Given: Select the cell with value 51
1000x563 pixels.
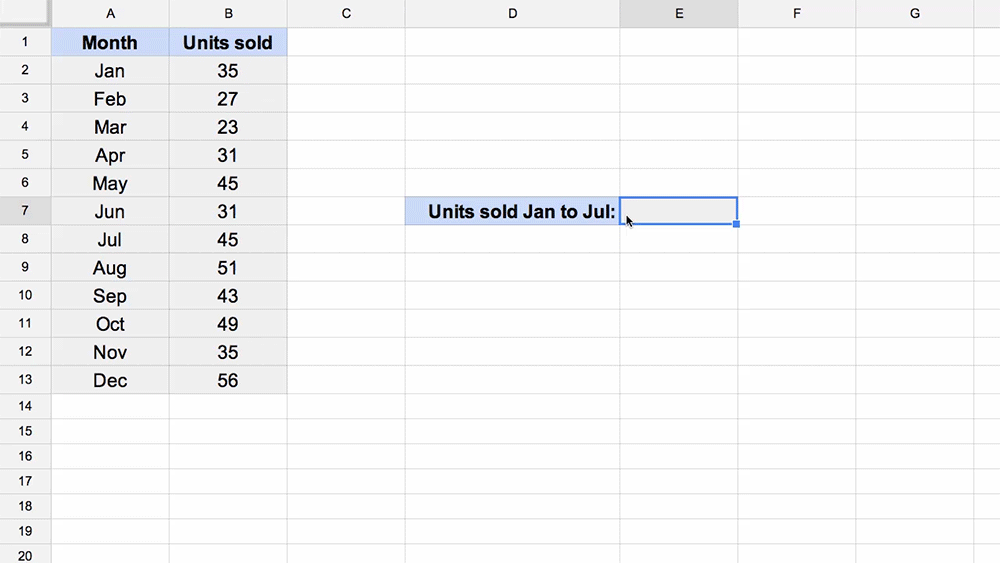Looking at the screenshot, I should click(x=228, y=267).
